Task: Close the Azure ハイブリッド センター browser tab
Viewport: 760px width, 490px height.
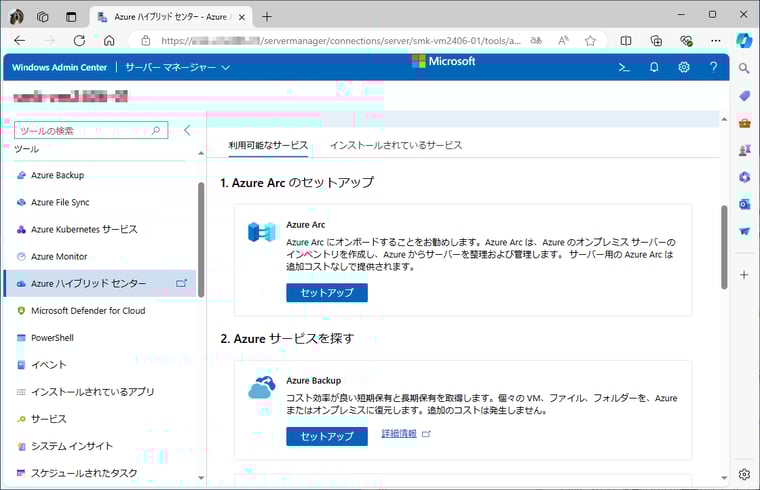Action: pos(242,17)
